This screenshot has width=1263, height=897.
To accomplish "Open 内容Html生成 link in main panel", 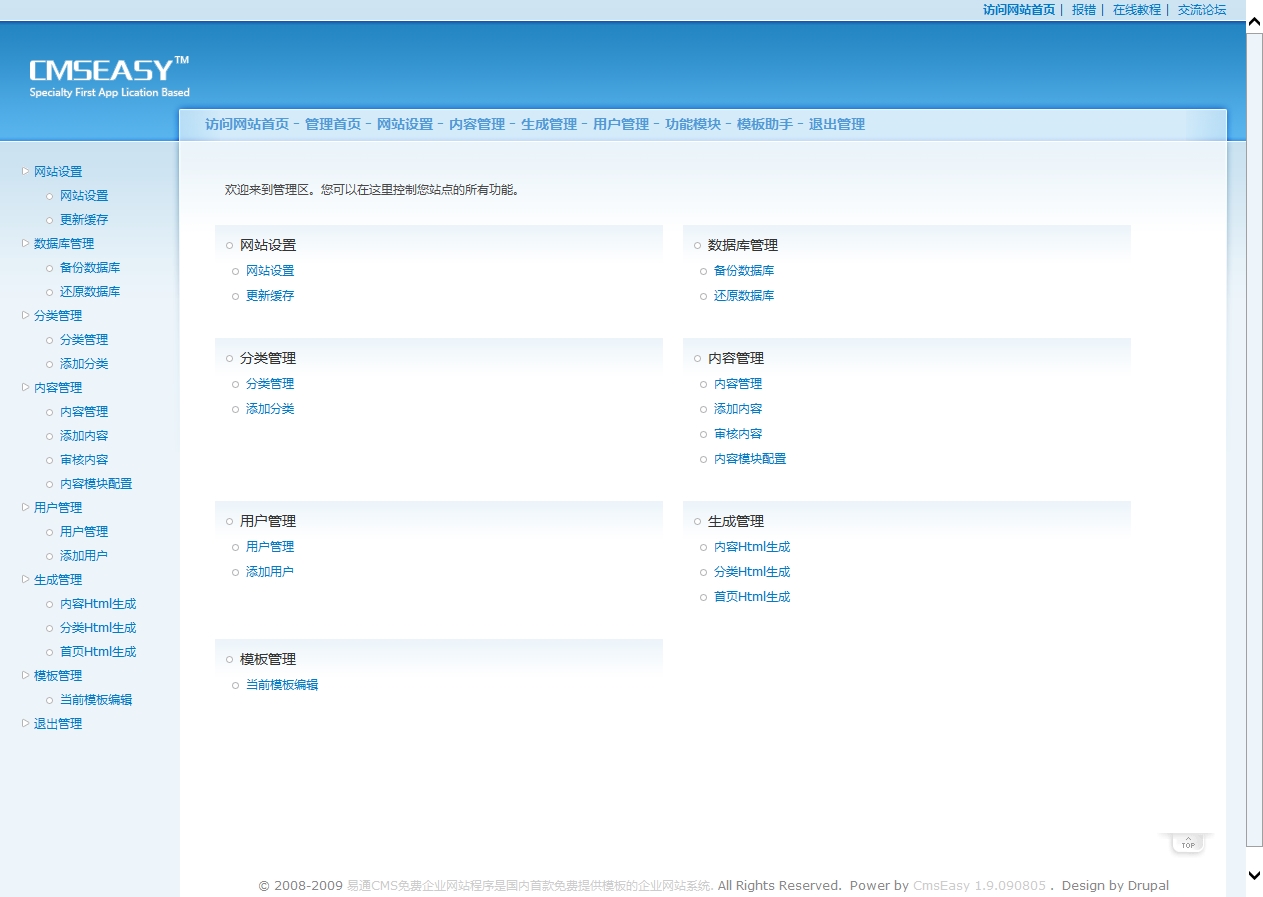I will pos(752,546).
